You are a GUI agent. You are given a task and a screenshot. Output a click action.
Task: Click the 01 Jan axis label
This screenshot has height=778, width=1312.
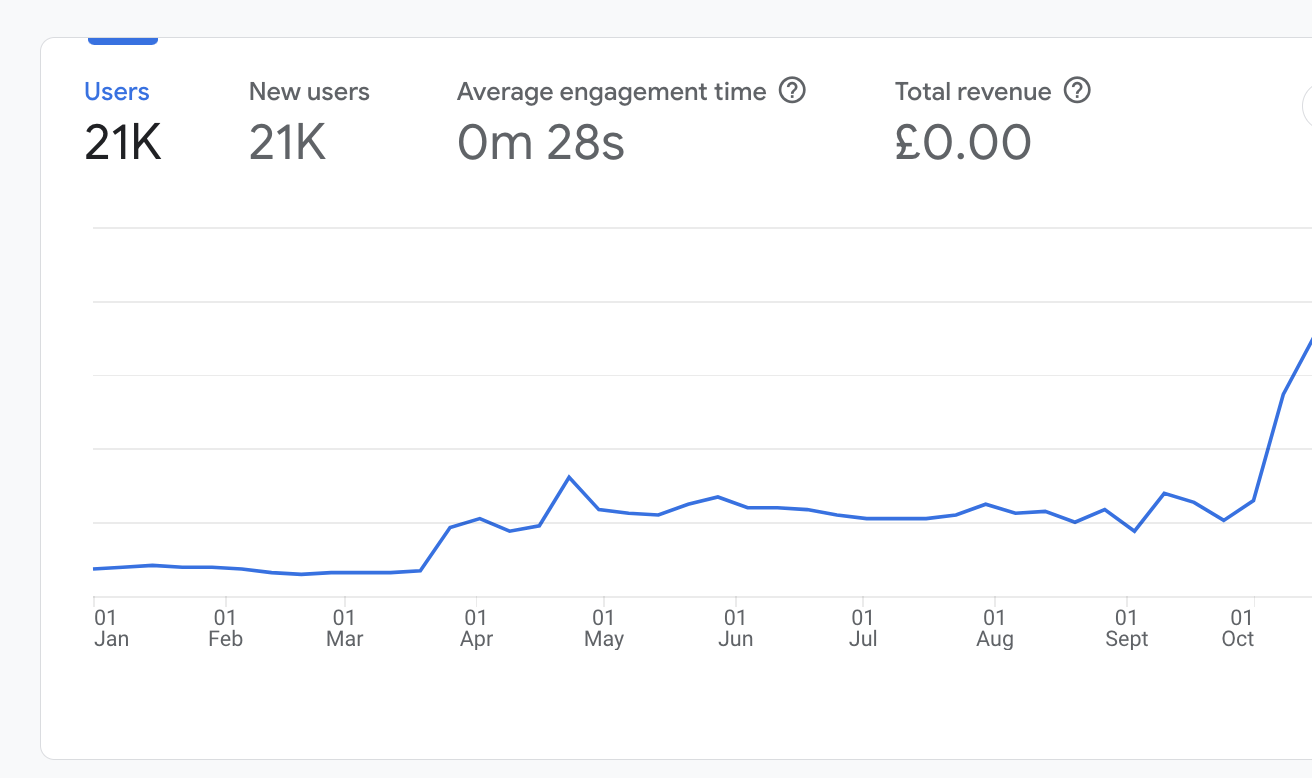(x=111, y=628)
